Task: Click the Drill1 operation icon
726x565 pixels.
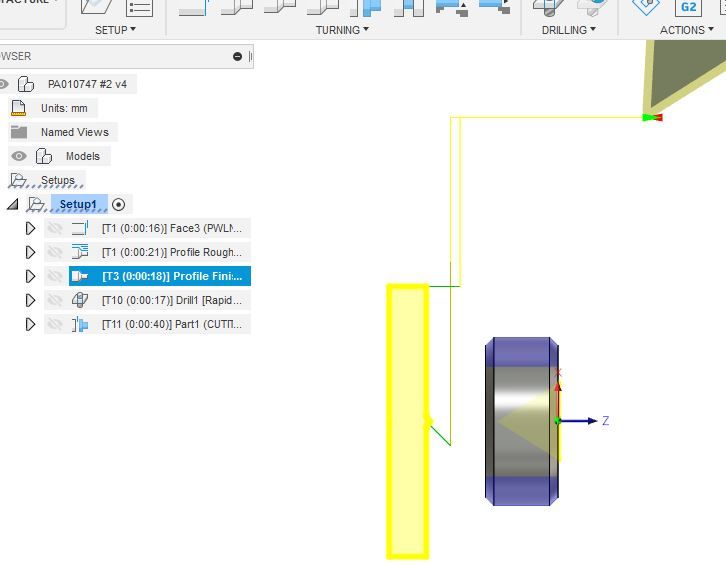Action: 80,300
